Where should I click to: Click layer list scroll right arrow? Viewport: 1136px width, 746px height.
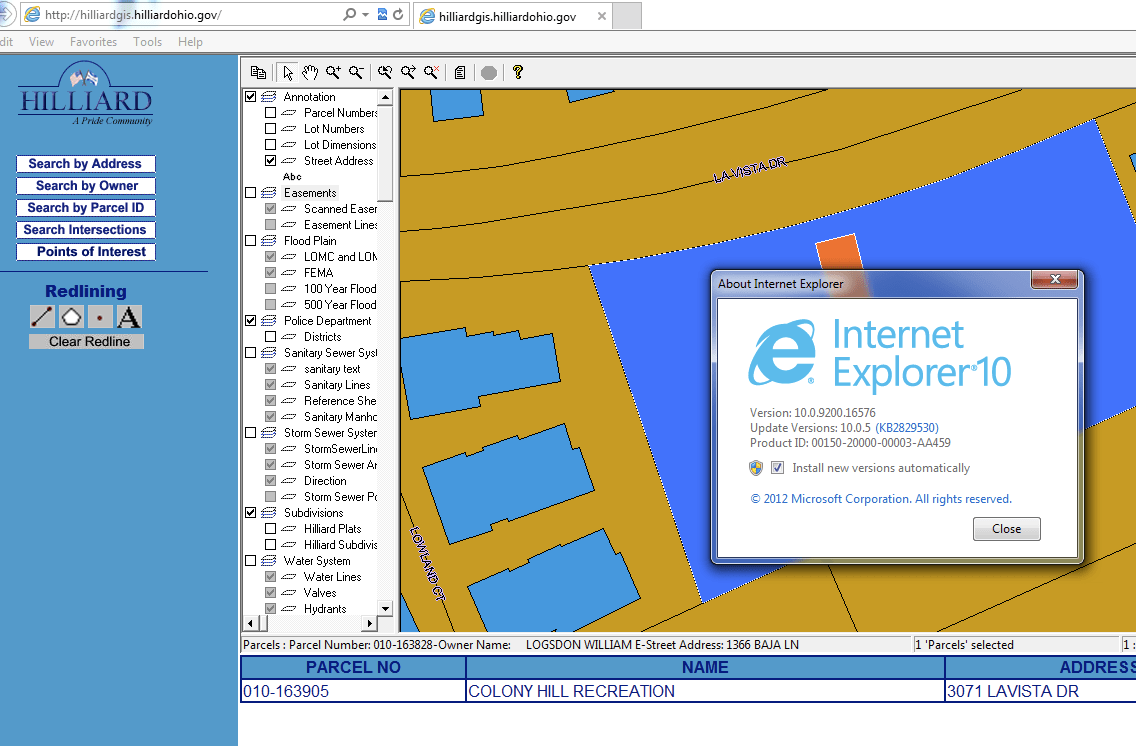point(369,623)
